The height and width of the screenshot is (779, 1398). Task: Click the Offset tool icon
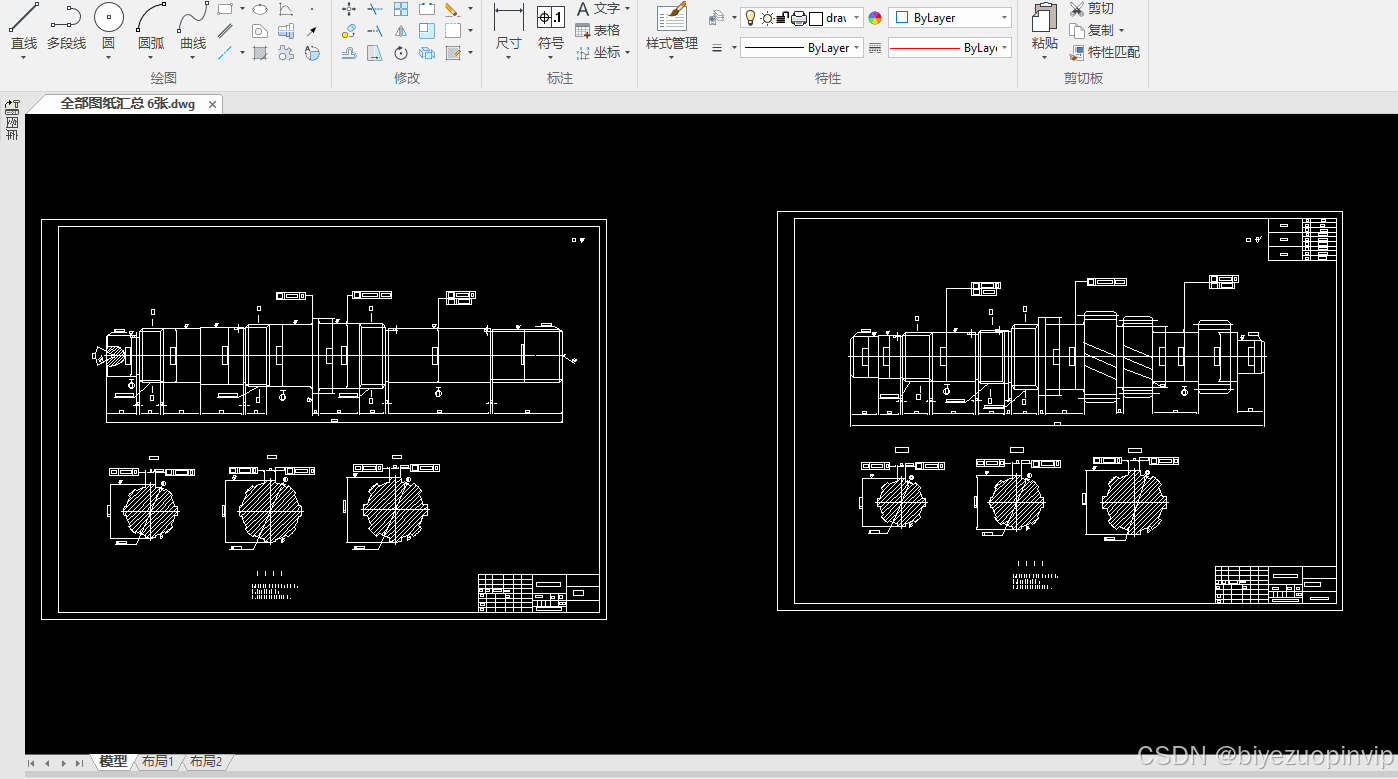coord(349,53)
